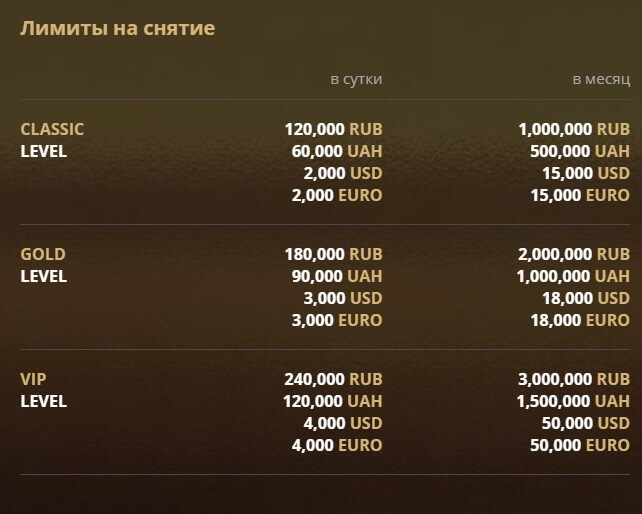This screenshot has width=642, height=514.
Task: Select Classic monthly limit 15,000 EURO
Action: coord(580,195)
